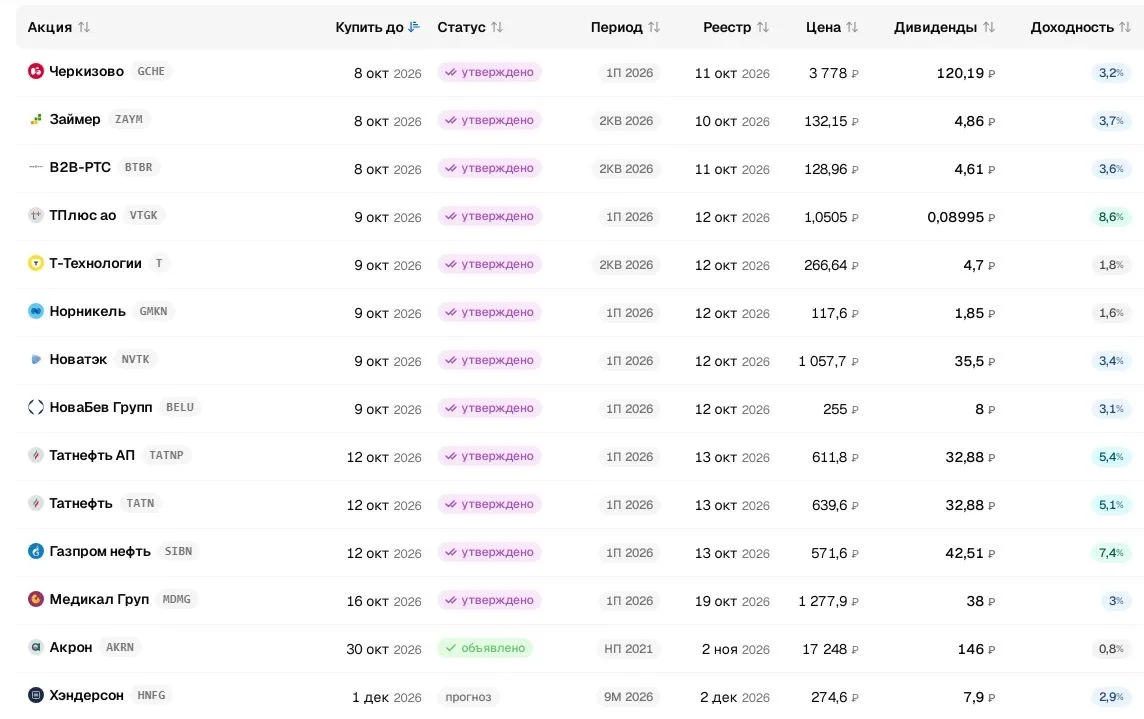Screen dimensions: 1144x719
Task: Open the Медикал Груп stock link
Action: [99, 599]
